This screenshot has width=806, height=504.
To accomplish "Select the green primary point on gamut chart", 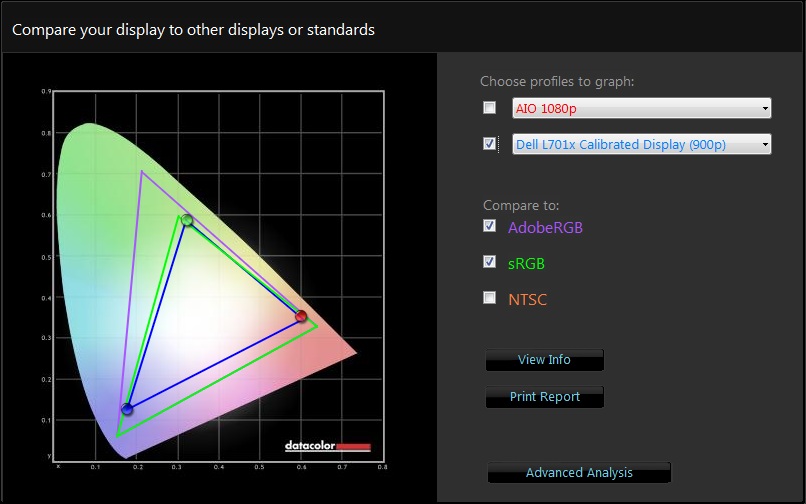I will point(187,220).
